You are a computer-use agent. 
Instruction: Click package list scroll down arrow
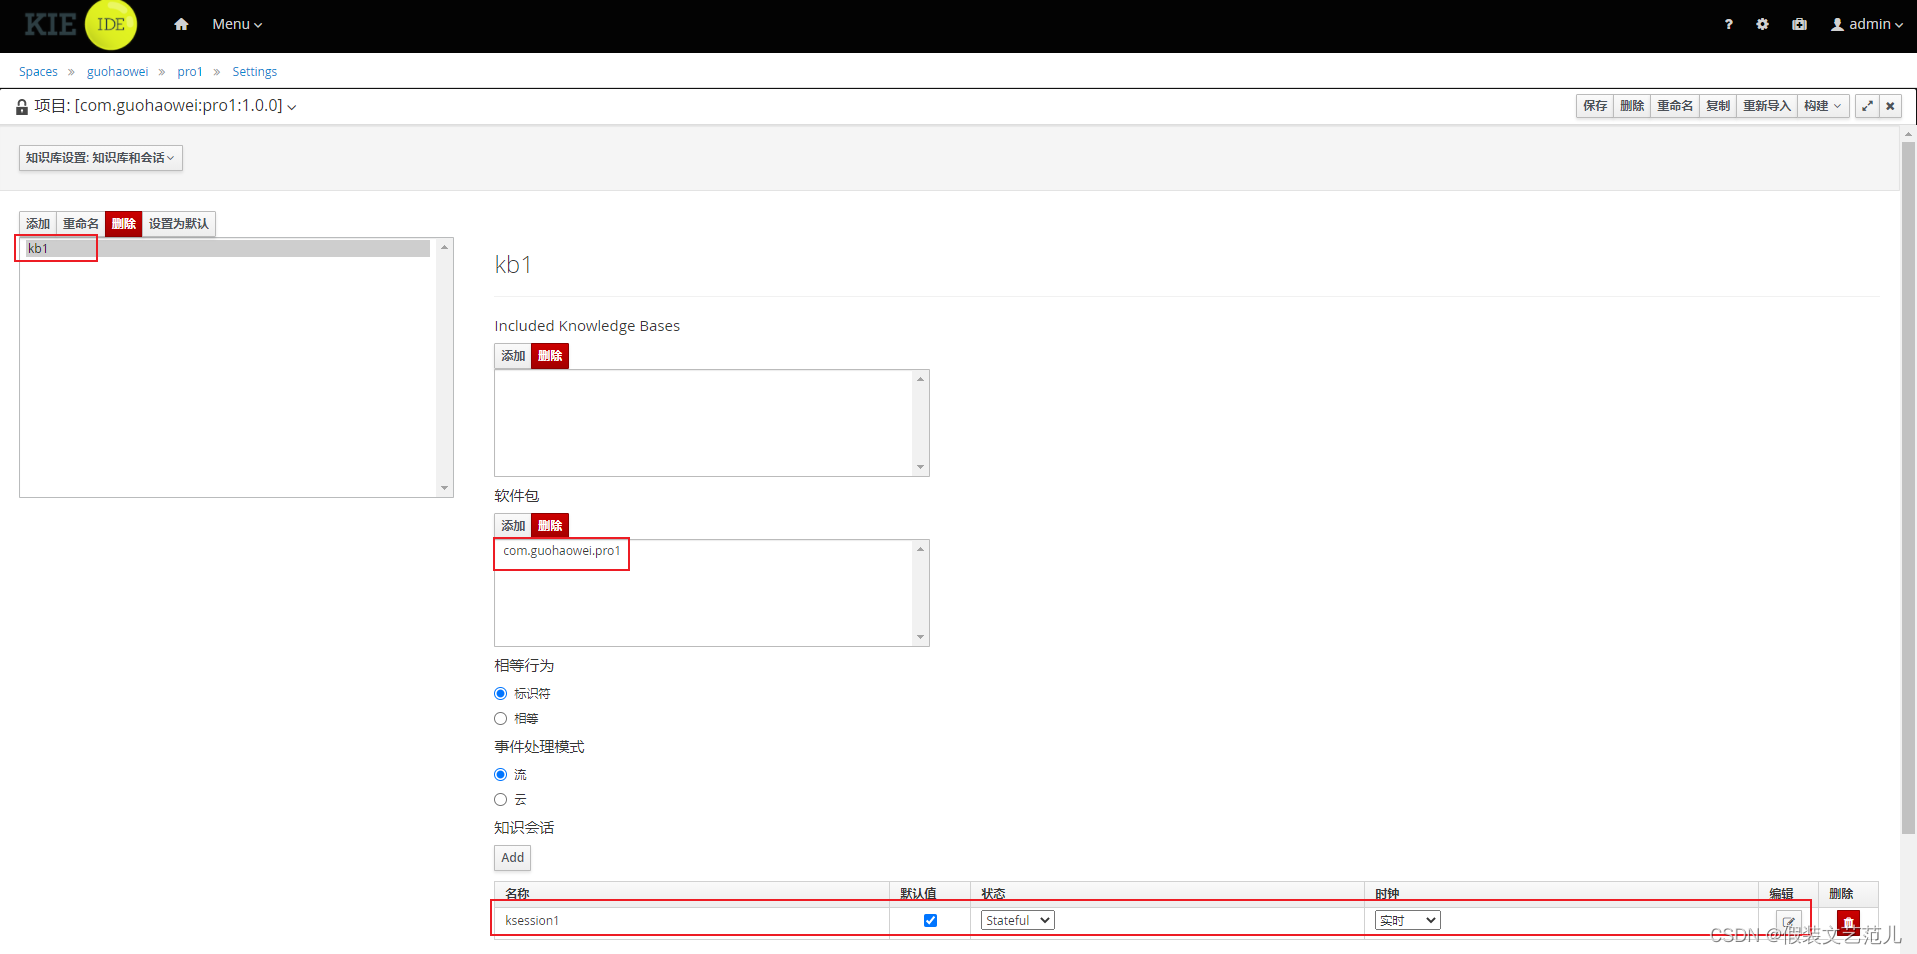920,637
